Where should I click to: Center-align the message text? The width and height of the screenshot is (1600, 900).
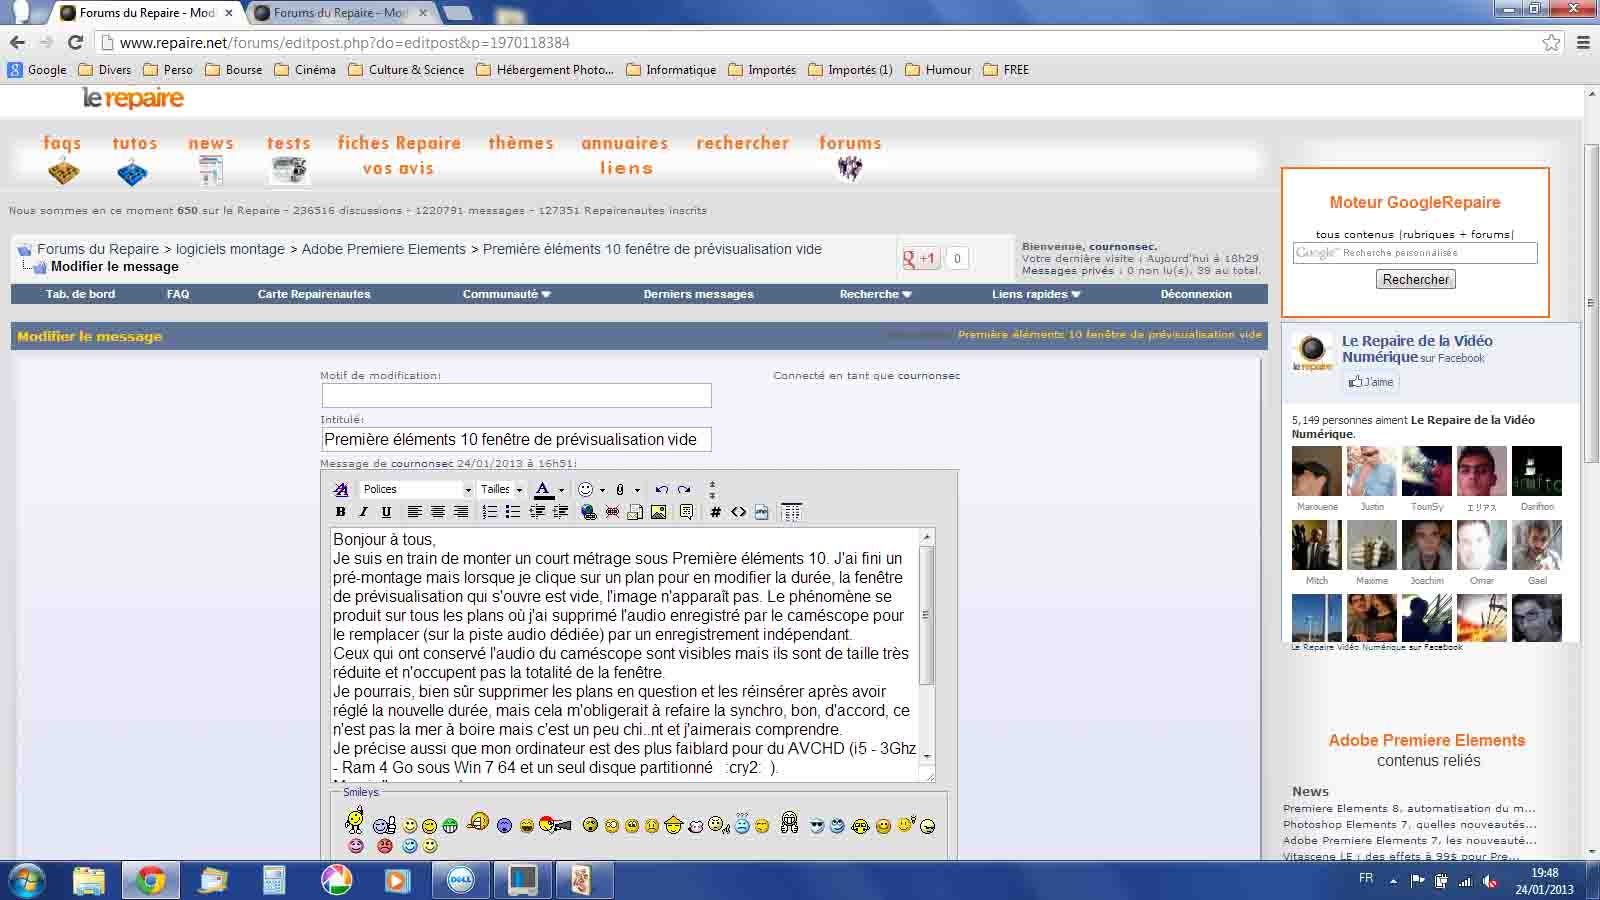click(437, 512)
